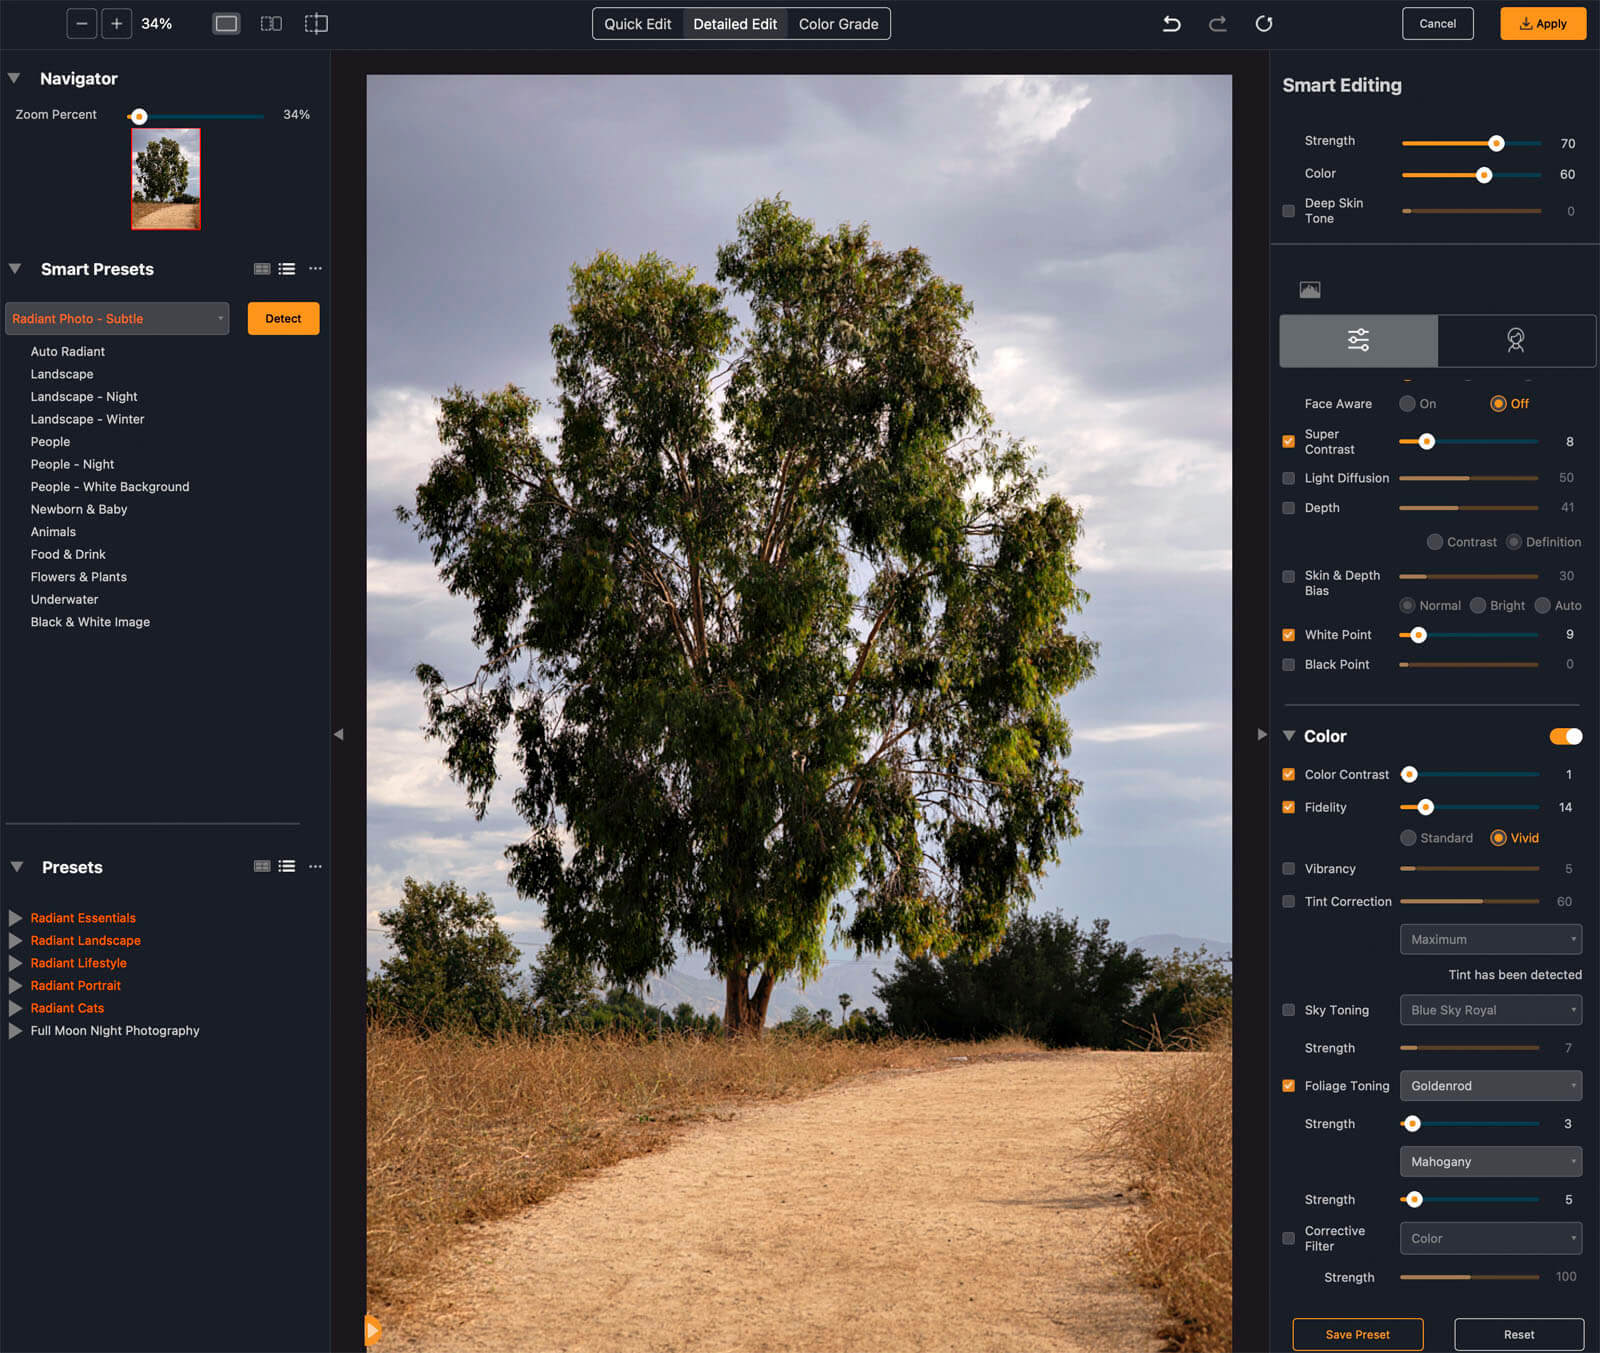This screenshot has height=1353, width=1600.
Task: Switch Smart Presets to list view
Action: pyautogui.click(x=287, y=269)
